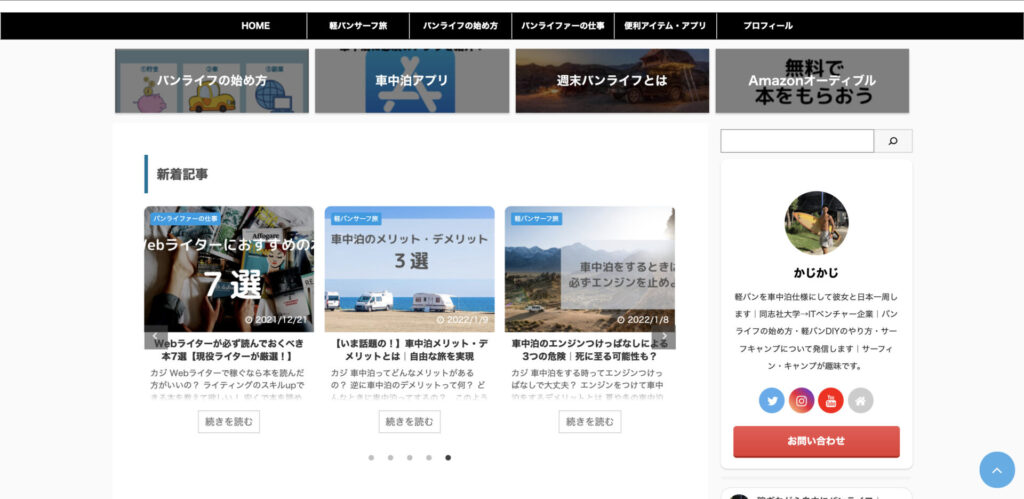Click 続きを読む under the エンジンつけっぱなし article

(590, 422)
